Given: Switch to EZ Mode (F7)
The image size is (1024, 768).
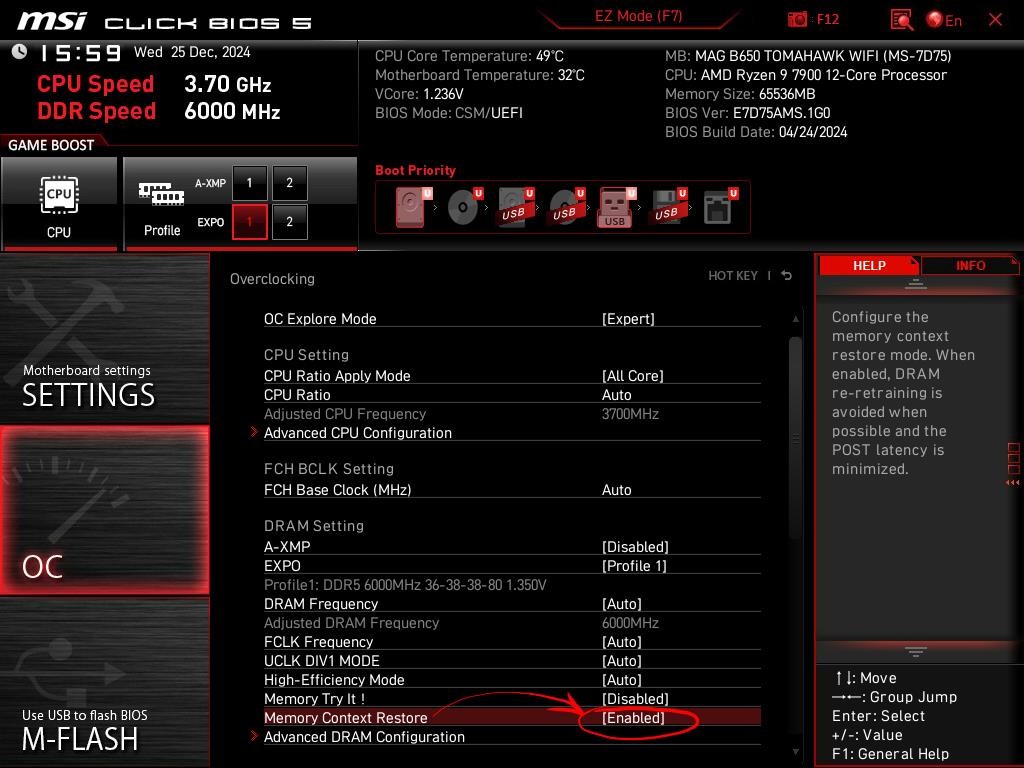Looking at the screenshot, I should coord(638,16).
